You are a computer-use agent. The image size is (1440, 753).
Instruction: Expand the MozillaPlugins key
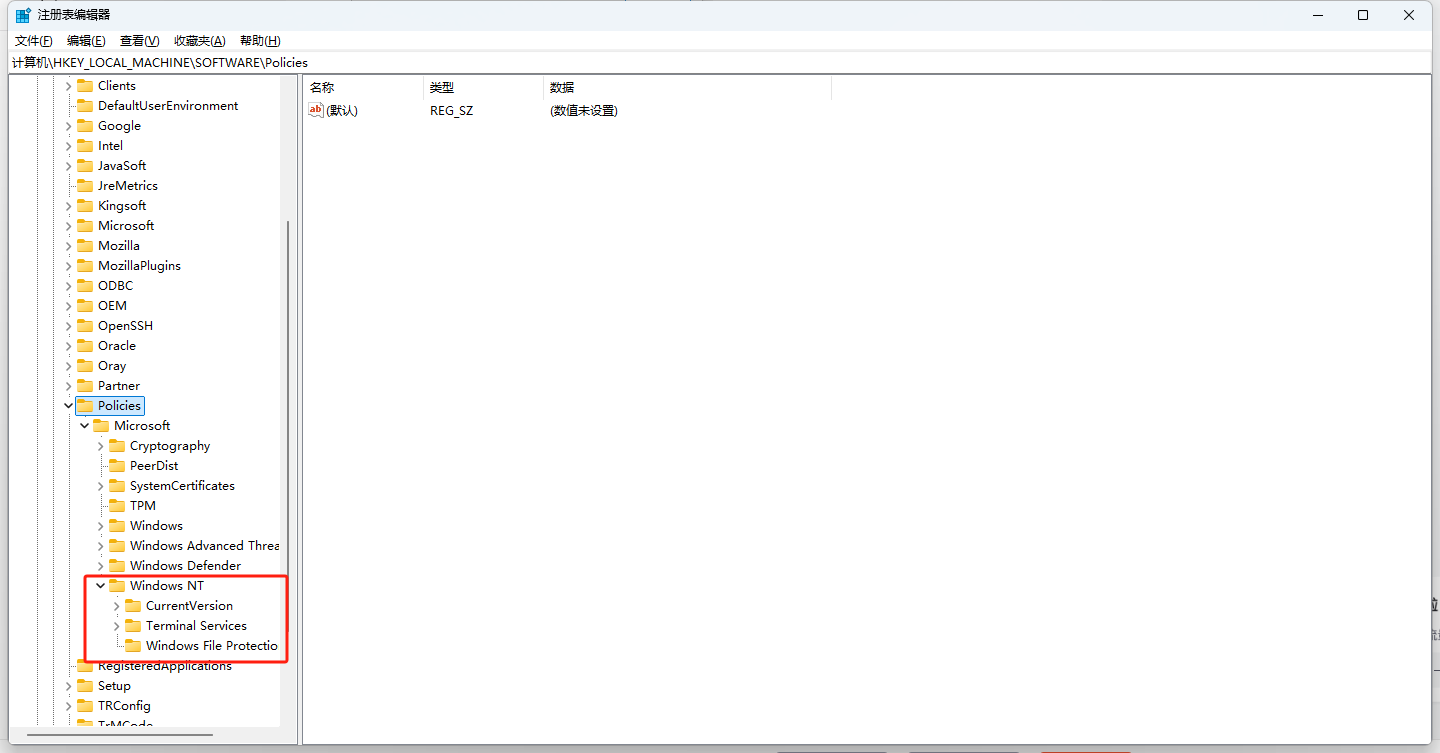(68, 266)
